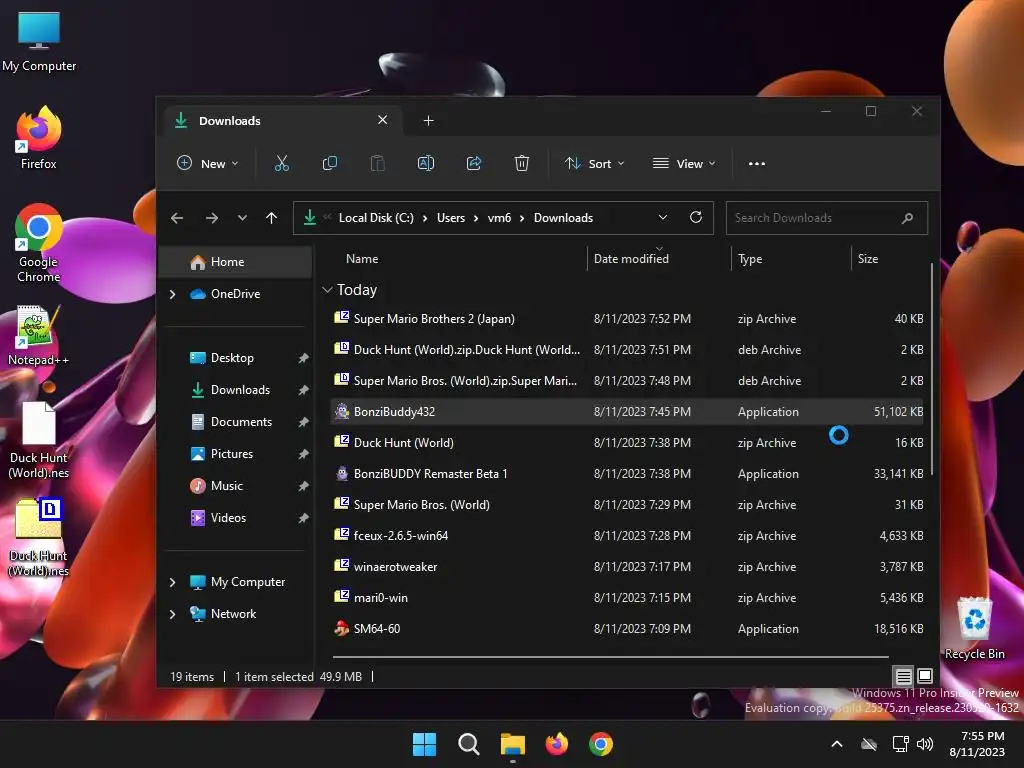This screenshot has width=1024, height=768.
Task: Switch to large thumbnails view icon
Action: (x=925, y=676)
